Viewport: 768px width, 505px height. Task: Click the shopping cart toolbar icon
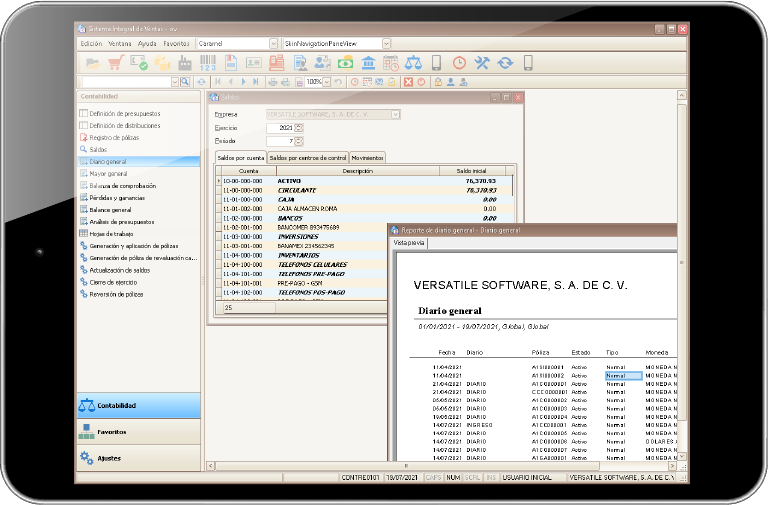[x=115, y=63]
